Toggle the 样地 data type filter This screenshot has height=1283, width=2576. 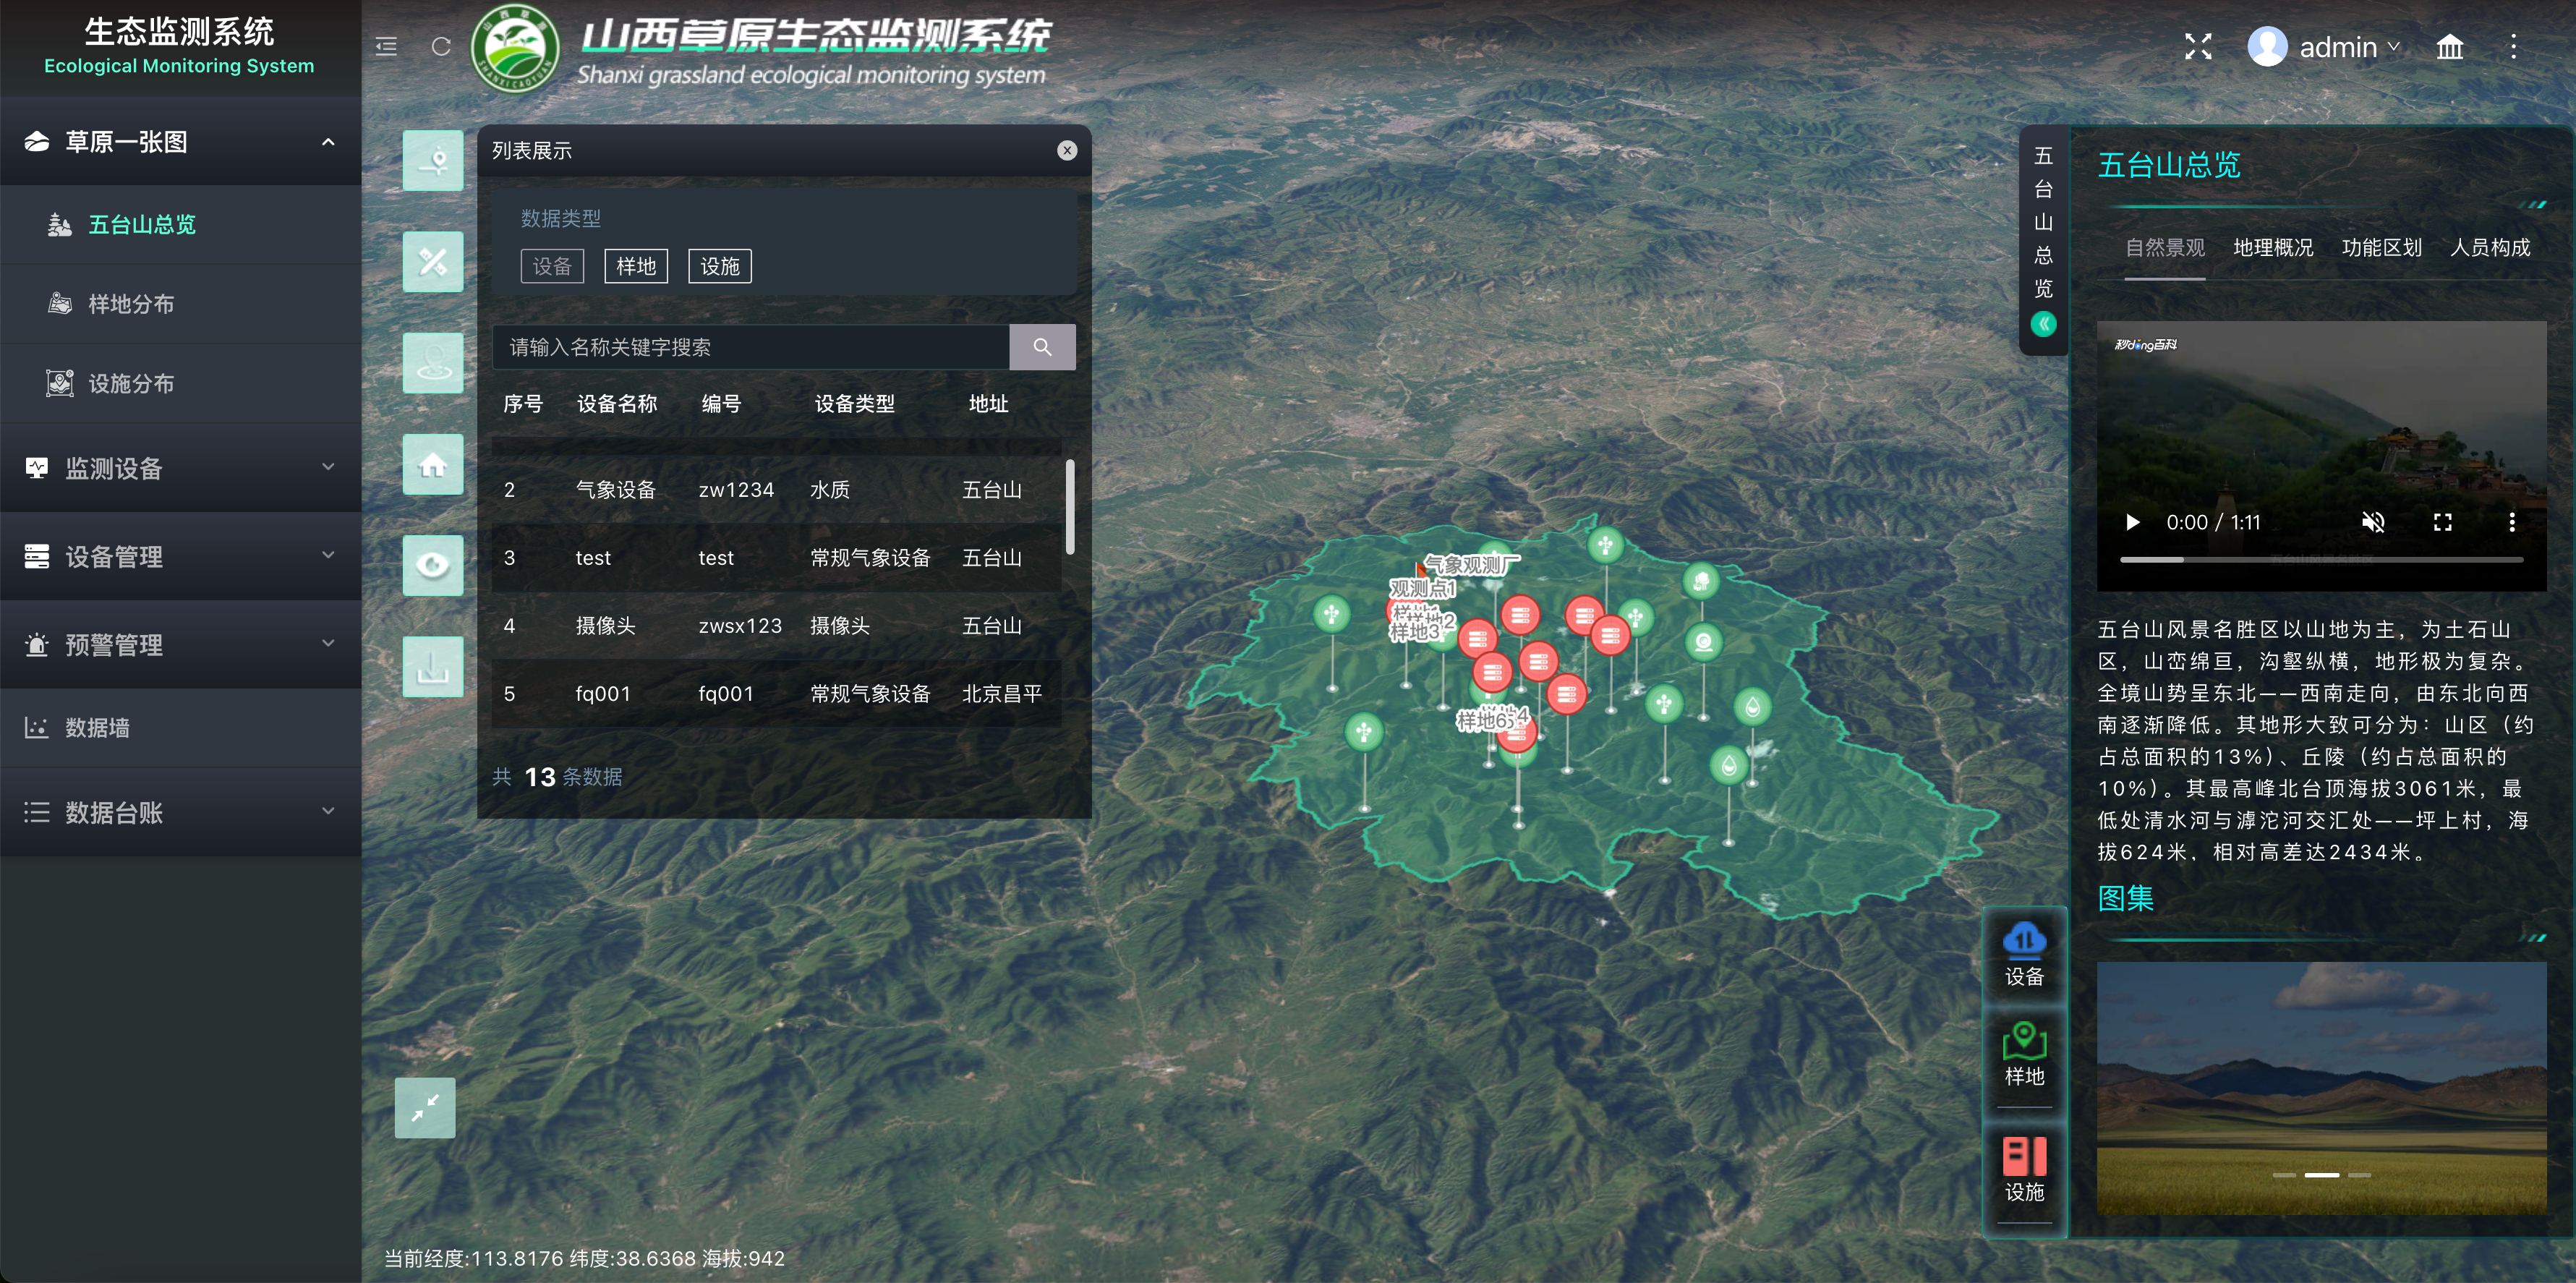636,266
